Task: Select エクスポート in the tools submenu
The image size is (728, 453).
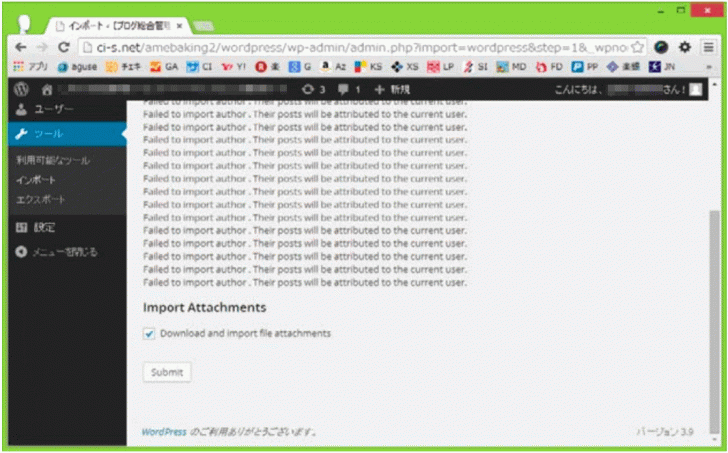Action: coord(41,198)
